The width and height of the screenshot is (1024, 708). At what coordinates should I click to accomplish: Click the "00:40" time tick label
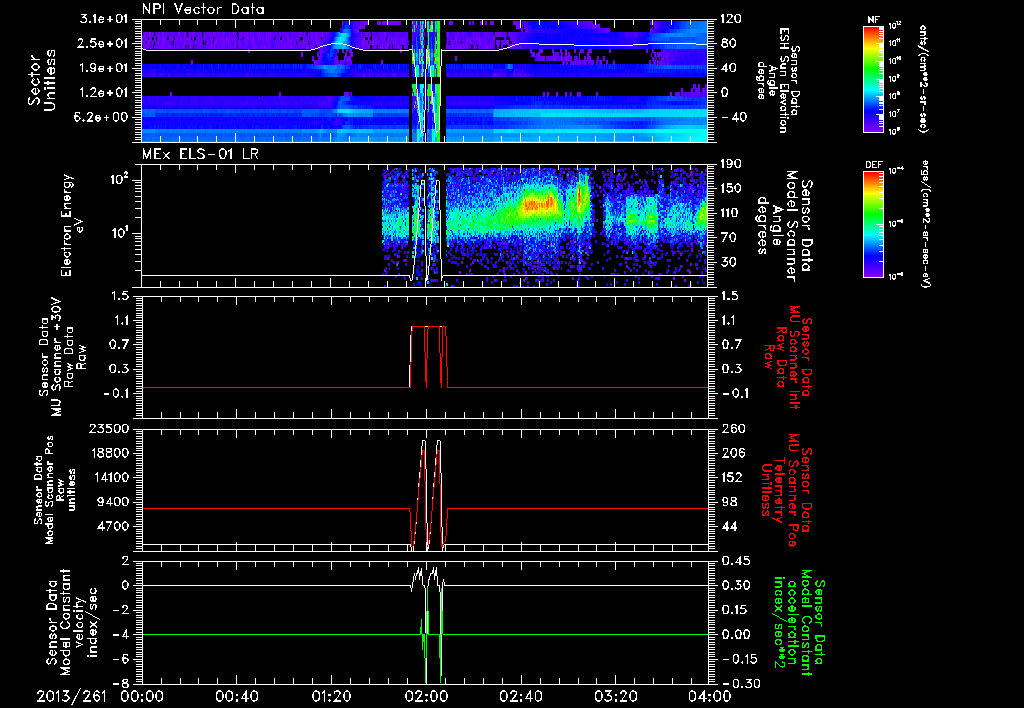(x=236, y=697)
